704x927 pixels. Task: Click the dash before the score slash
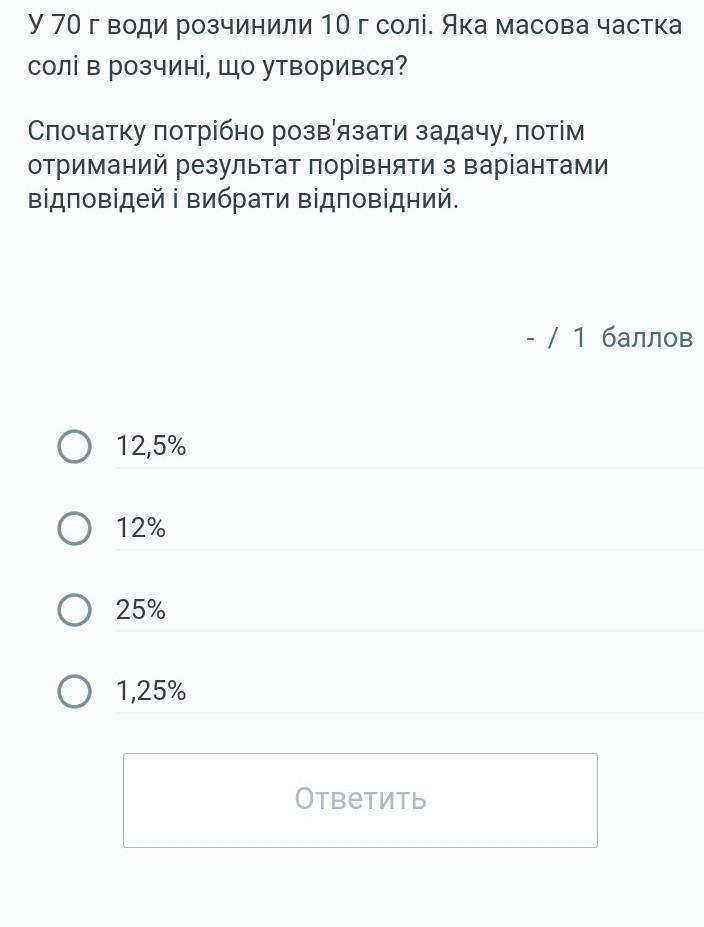click(x=530, y=338)
